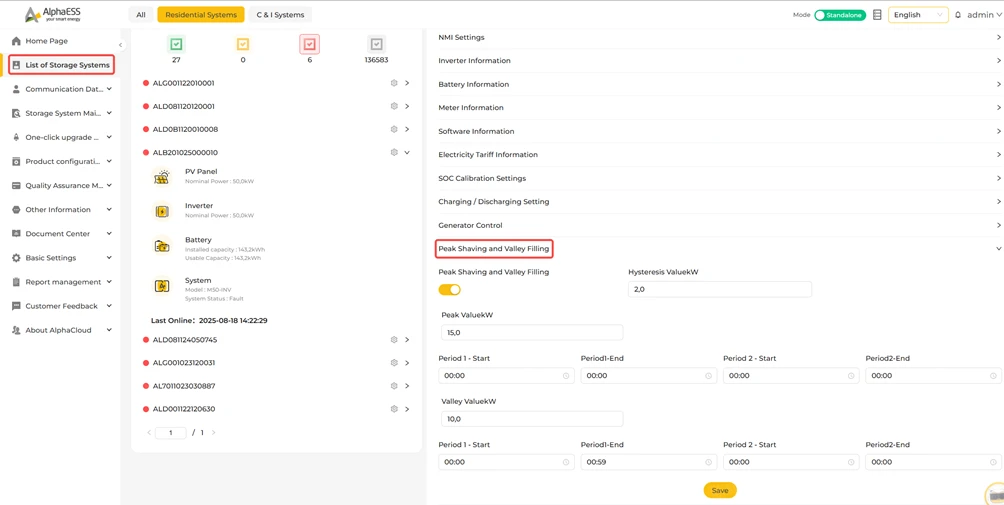Click the Save button
This screenshot has height=505, width=1004.
coord(720,490)
